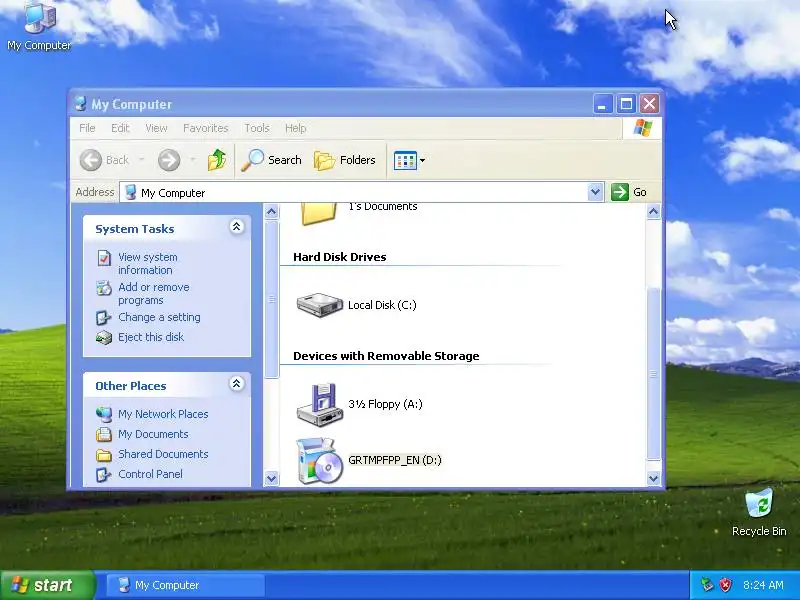Screen dimensions: 800x600
Task: Open the Help menu
Action: click(x=295, y=128)
